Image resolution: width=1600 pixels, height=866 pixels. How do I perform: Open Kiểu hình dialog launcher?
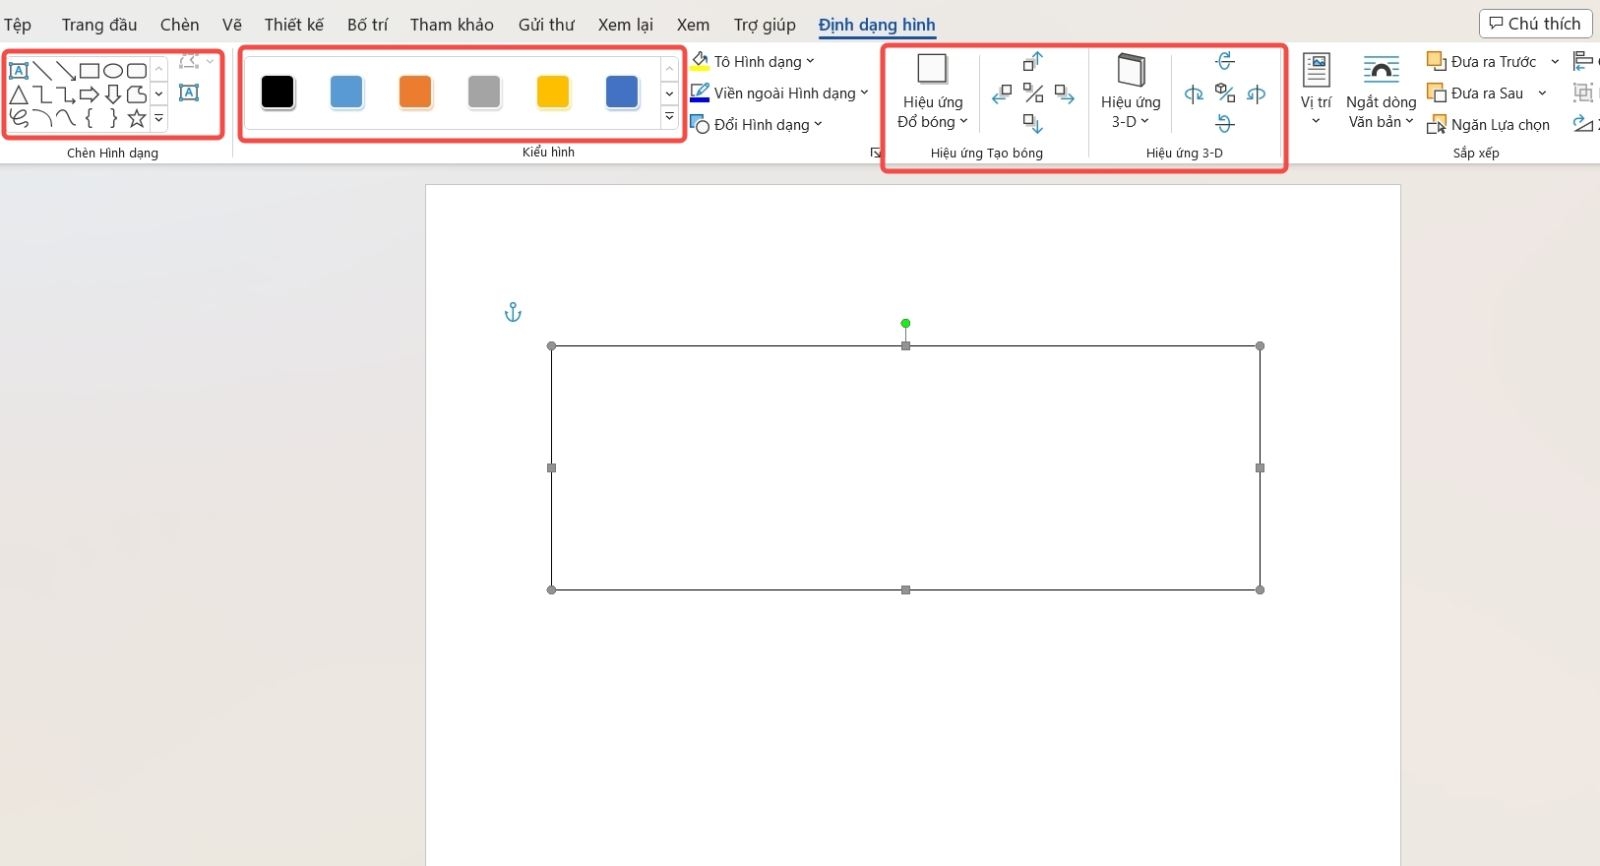[875, 152]
